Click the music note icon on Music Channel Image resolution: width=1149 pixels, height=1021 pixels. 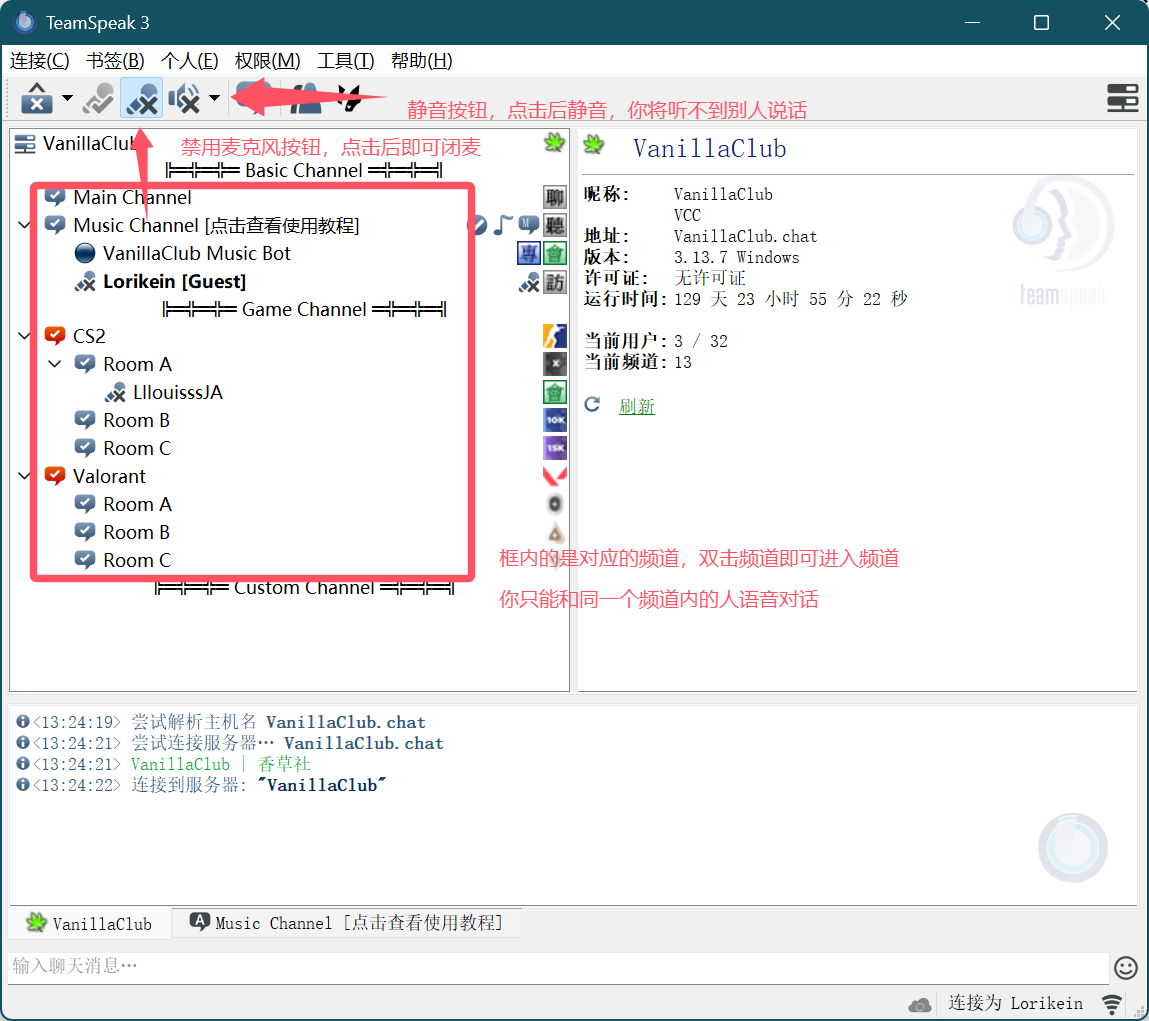pyautogui.click(x=502, y=225)
